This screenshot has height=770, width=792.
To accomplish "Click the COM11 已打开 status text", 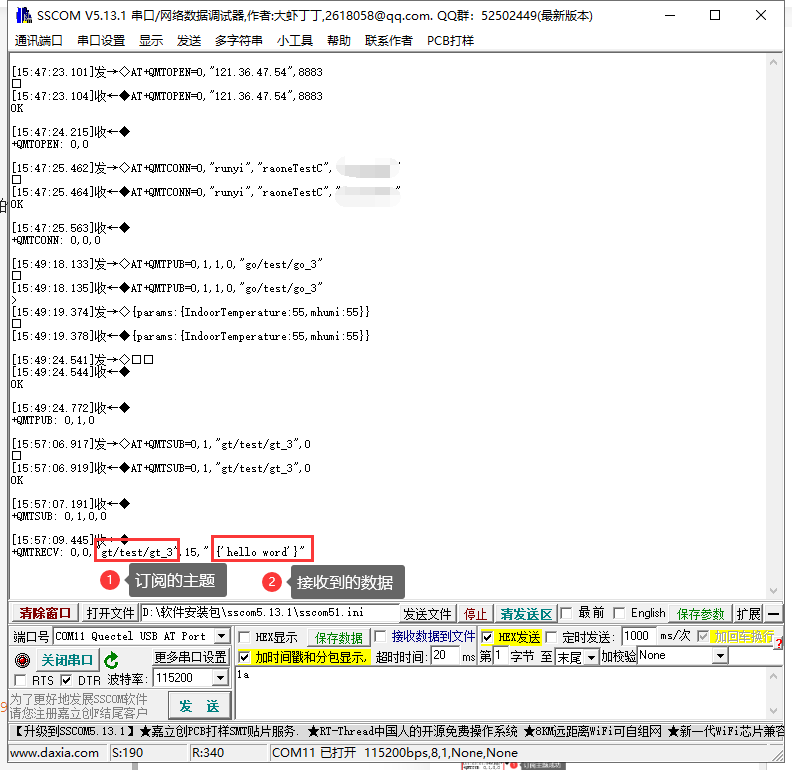I will (394, 753).
